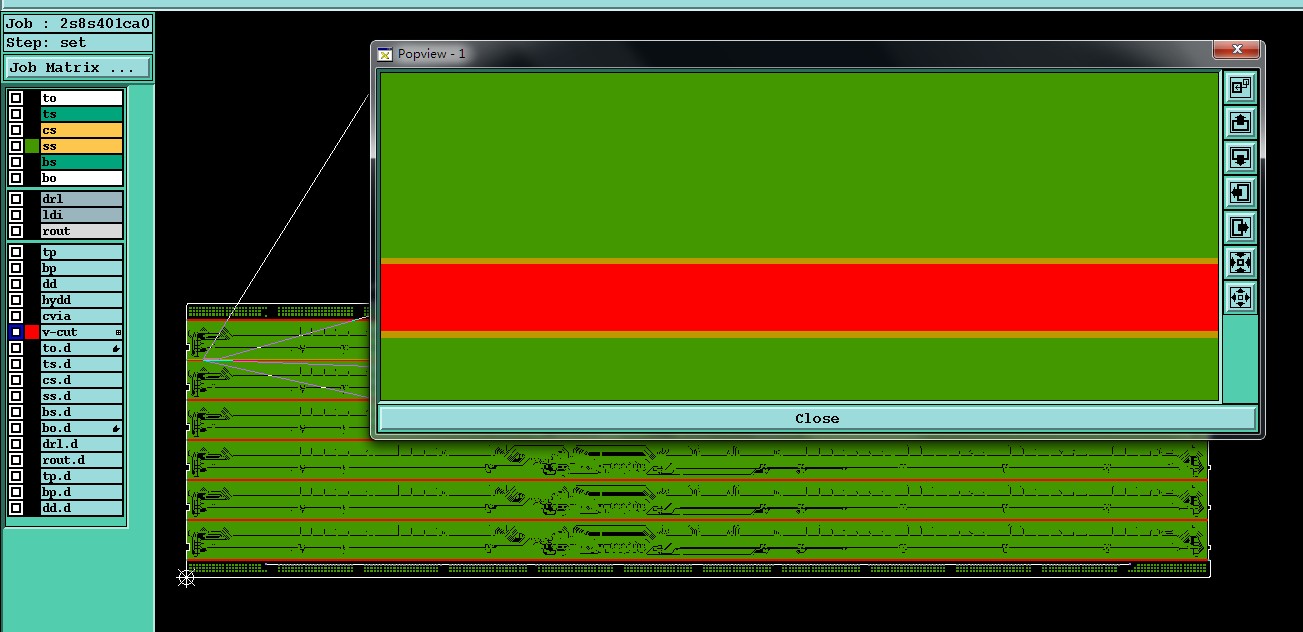Select the bo layer name
1303x632 pixels.
(82, 178)
